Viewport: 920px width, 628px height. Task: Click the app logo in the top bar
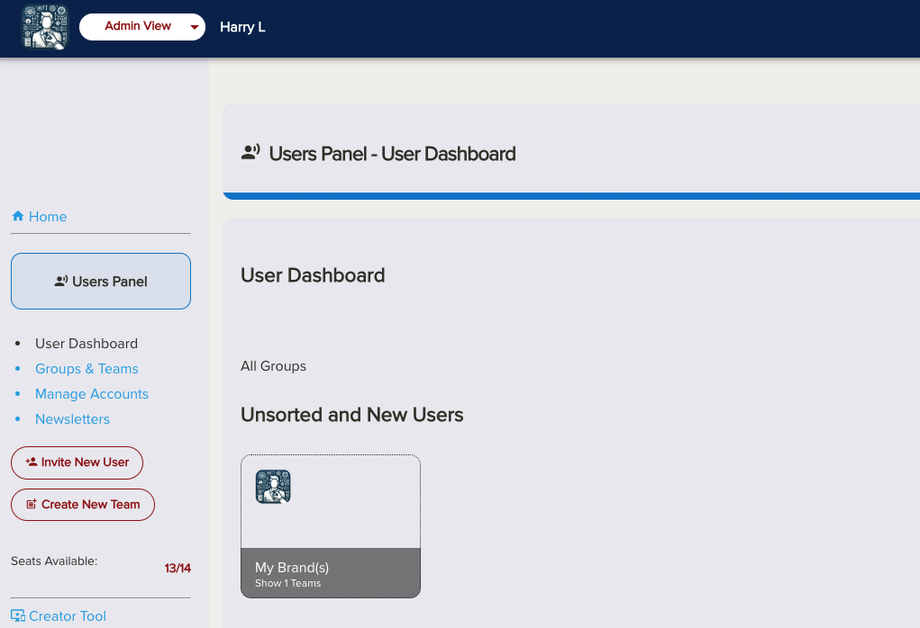pyautogui.click(x=45, y=27)
